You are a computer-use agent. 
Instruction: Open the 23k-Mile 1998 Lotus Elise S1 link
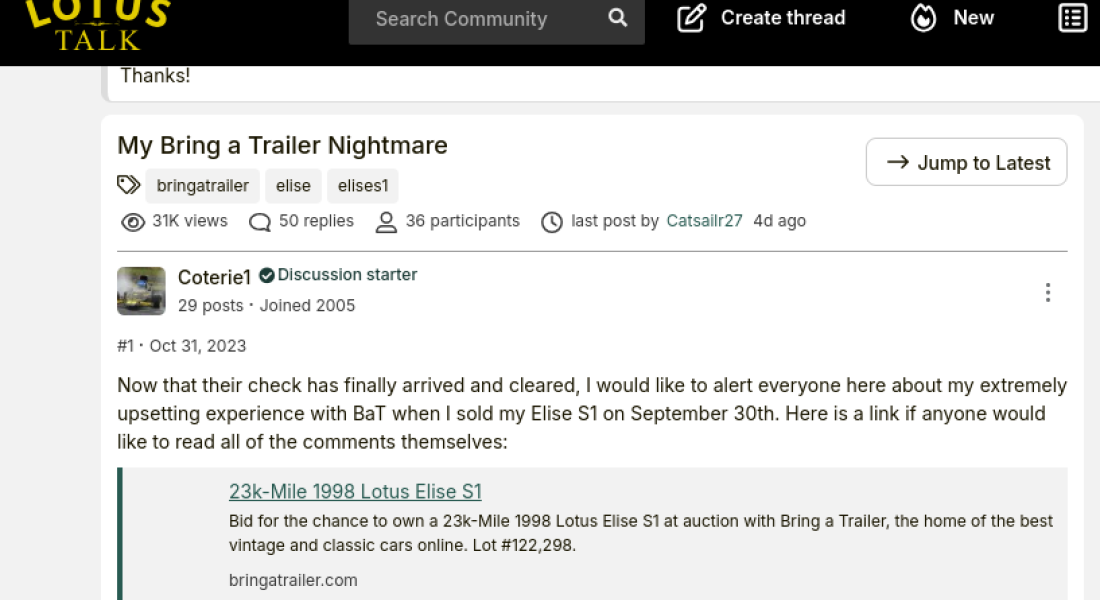355,491
